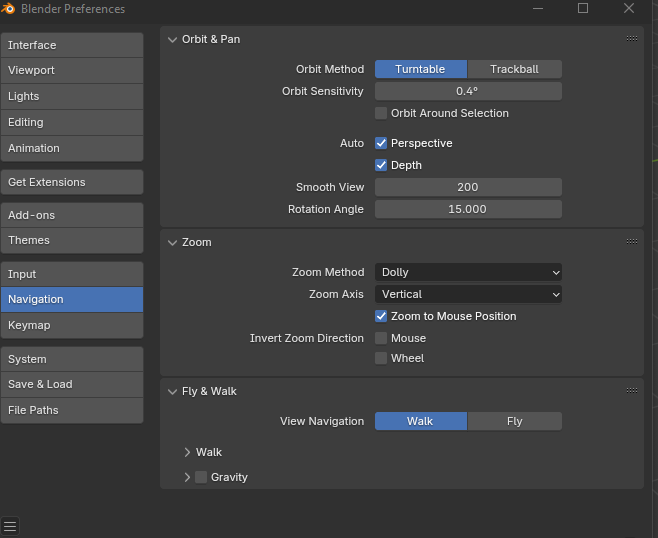Collapse the Zoom panel
Viewport: 658px width, 538px height.
click(x=172, y=243)
